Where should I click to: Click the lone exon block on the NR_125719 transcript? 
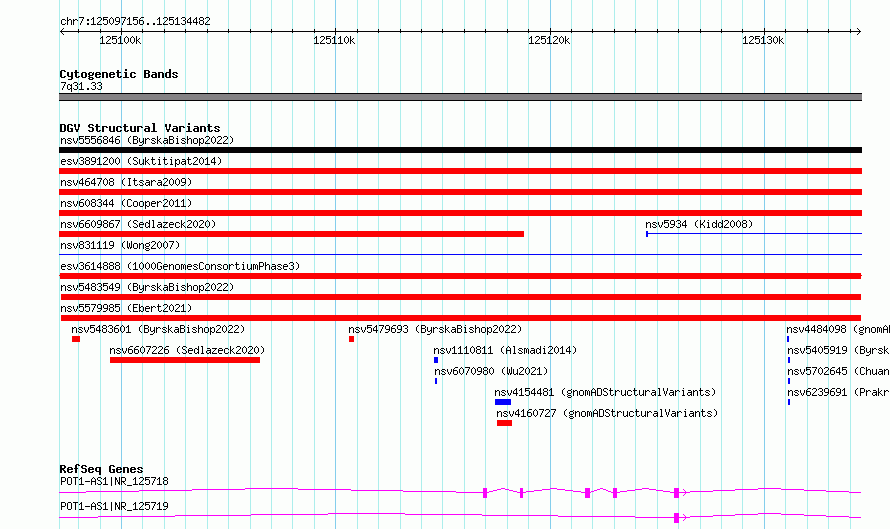676,518
